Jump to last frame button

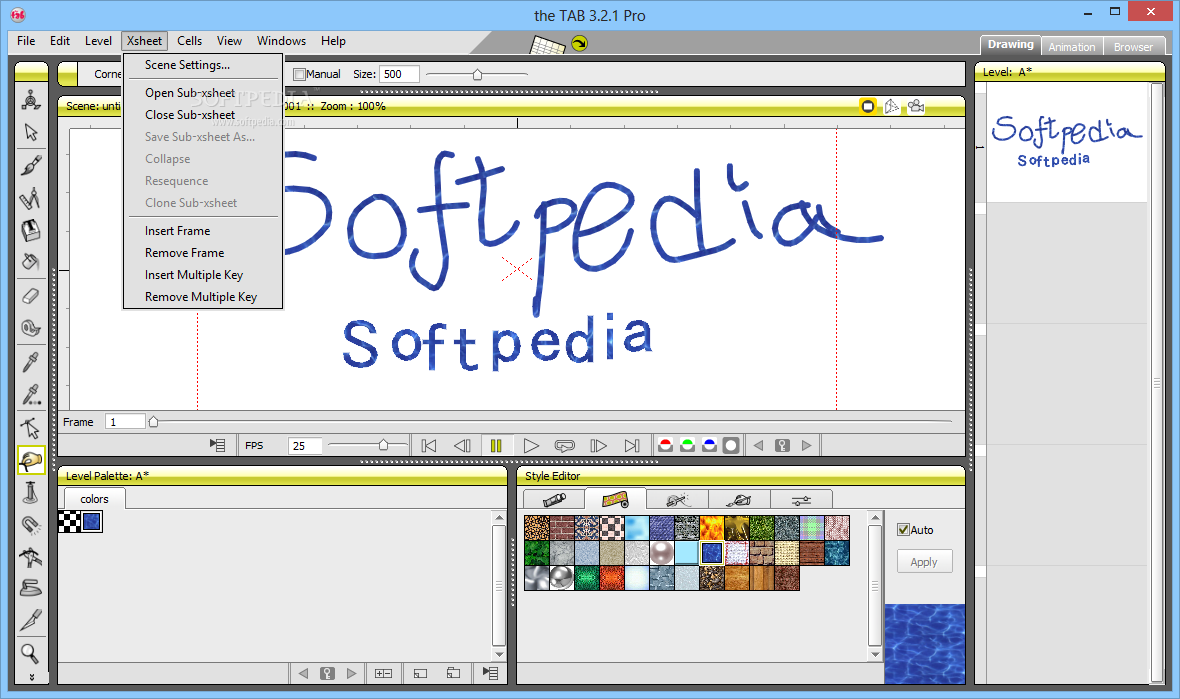click(x=632, y=445)
